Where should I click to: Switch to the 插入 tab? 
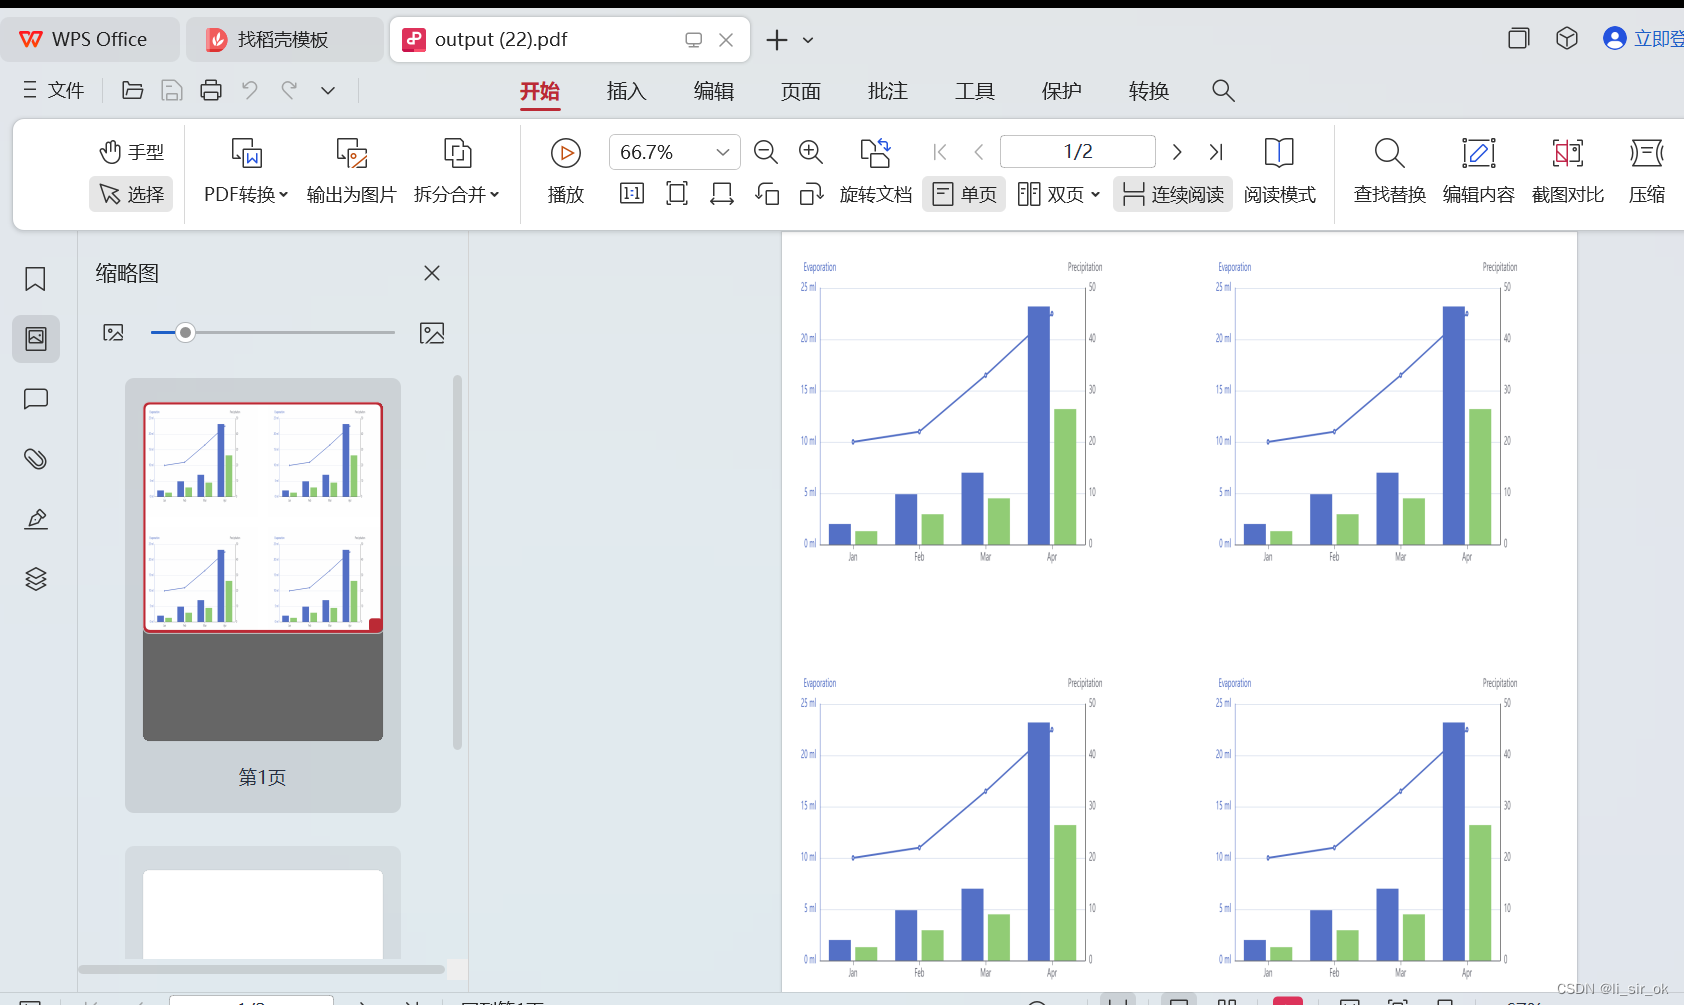tap(627, 91)
